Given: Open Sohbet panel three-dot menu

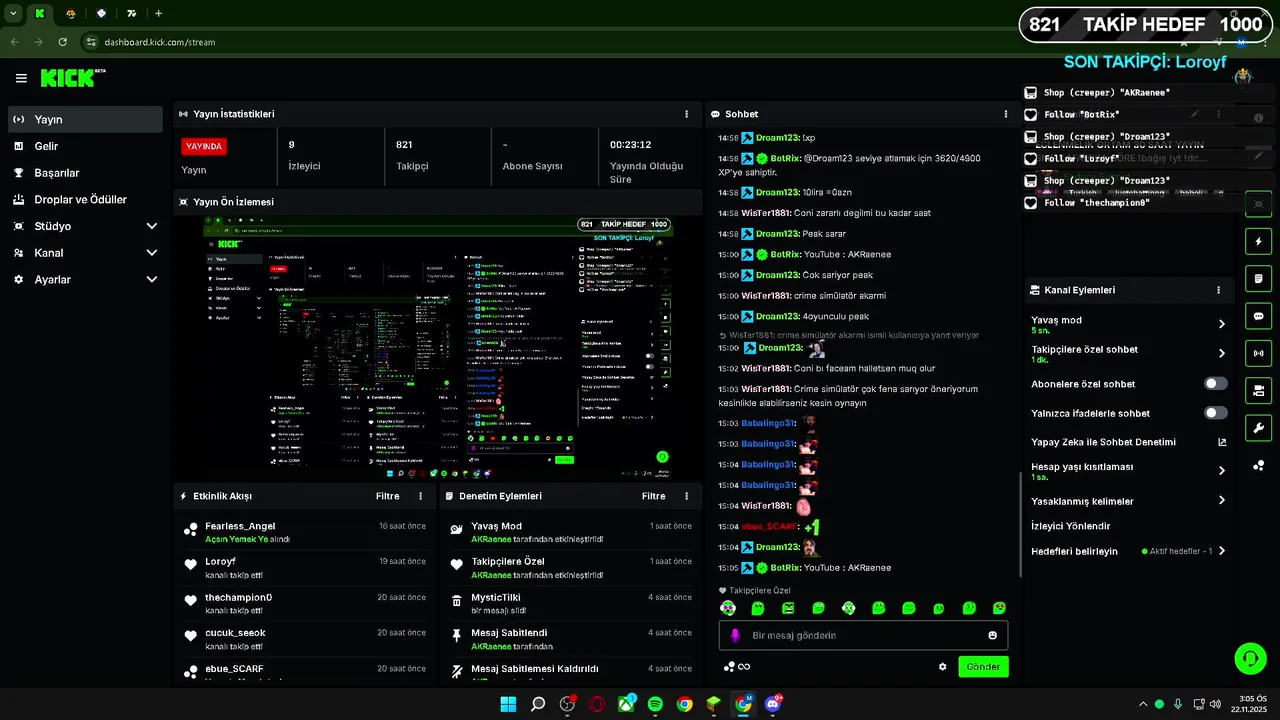Looking at the screenshot, I should point(1006,114).
